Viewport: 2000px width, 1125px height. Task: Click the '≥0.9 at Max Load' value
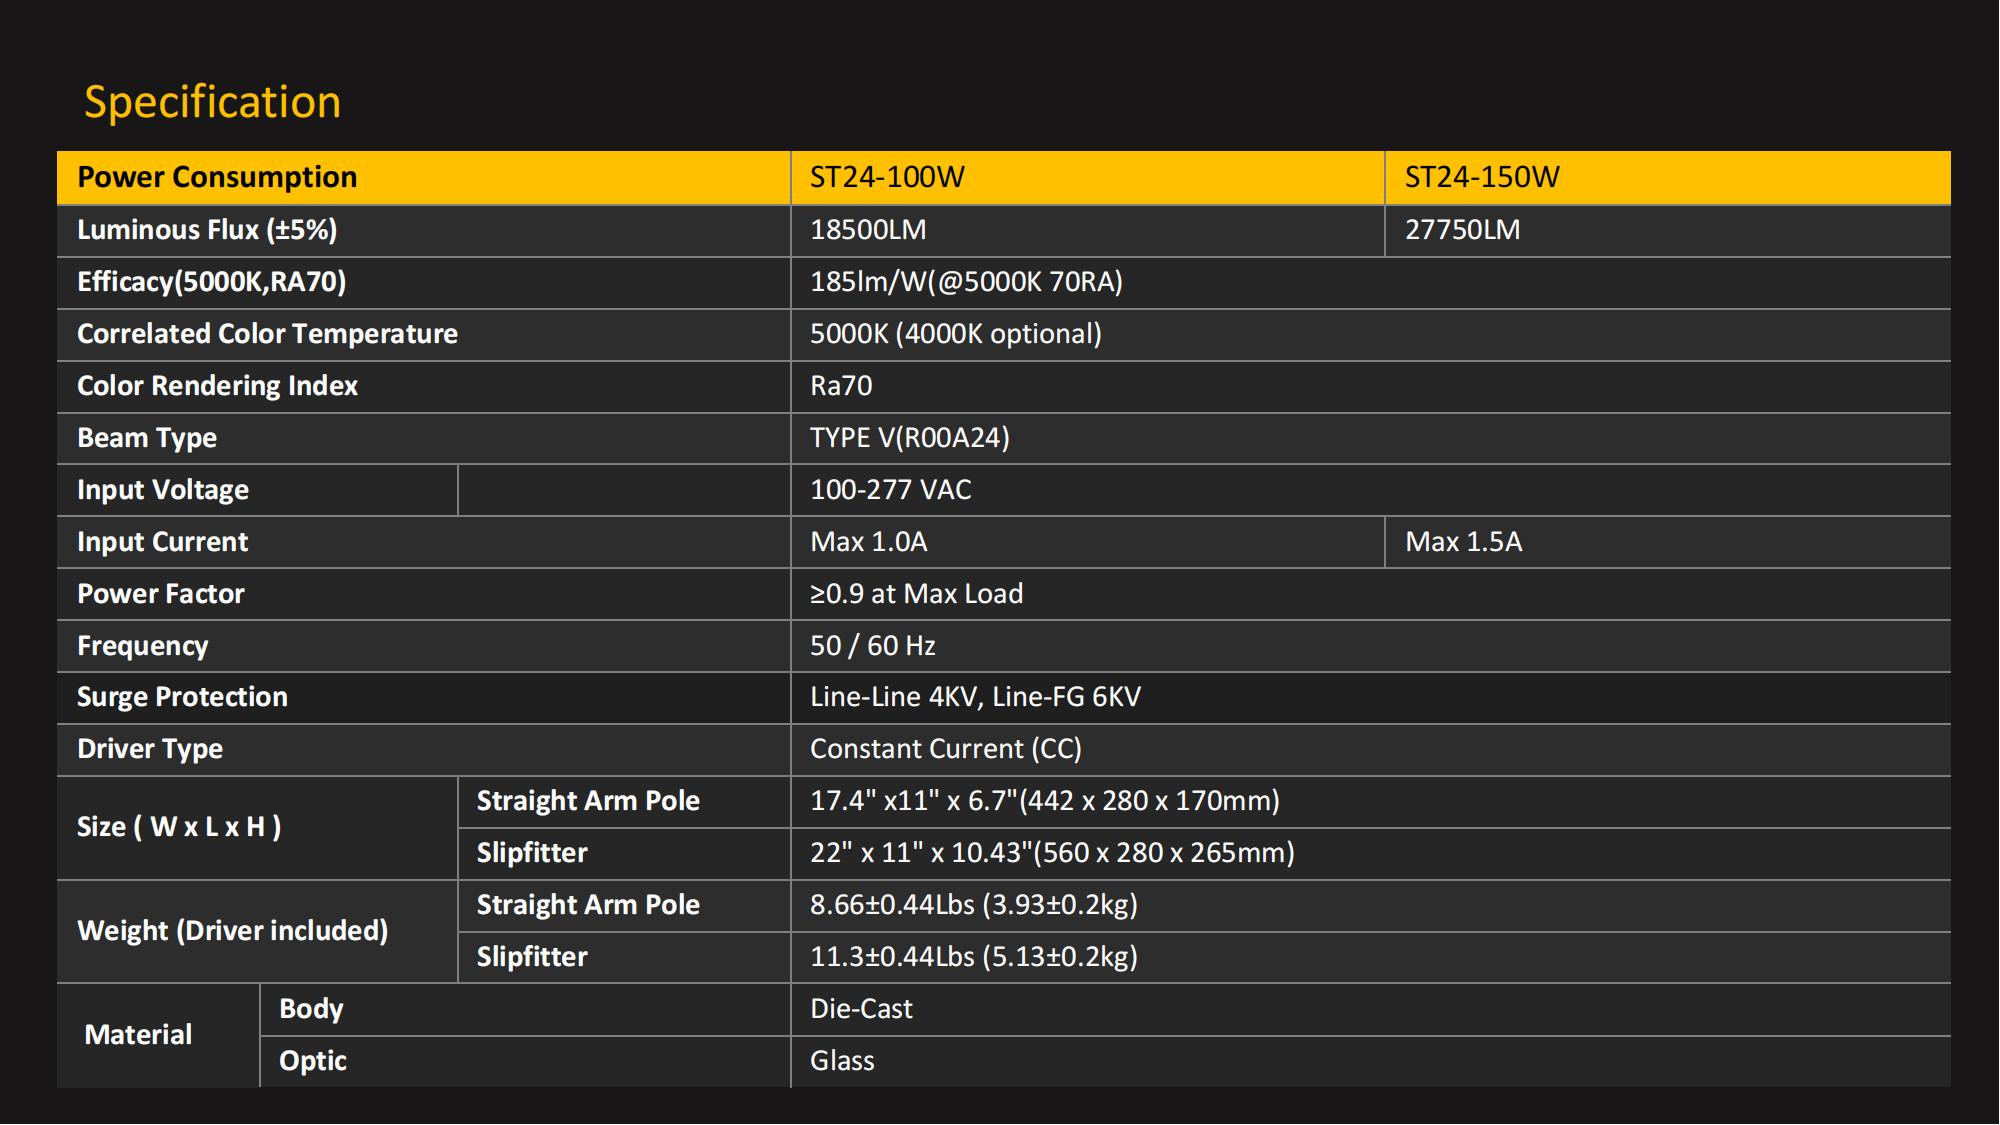pyautogui.click(x=917, y=594)
